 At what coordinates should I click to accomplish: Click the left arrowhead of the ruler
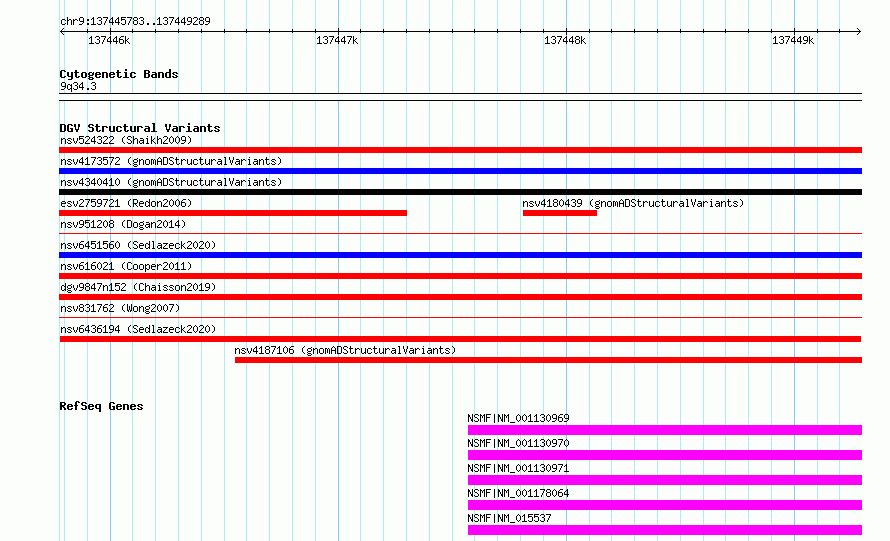tap(62, 31)
